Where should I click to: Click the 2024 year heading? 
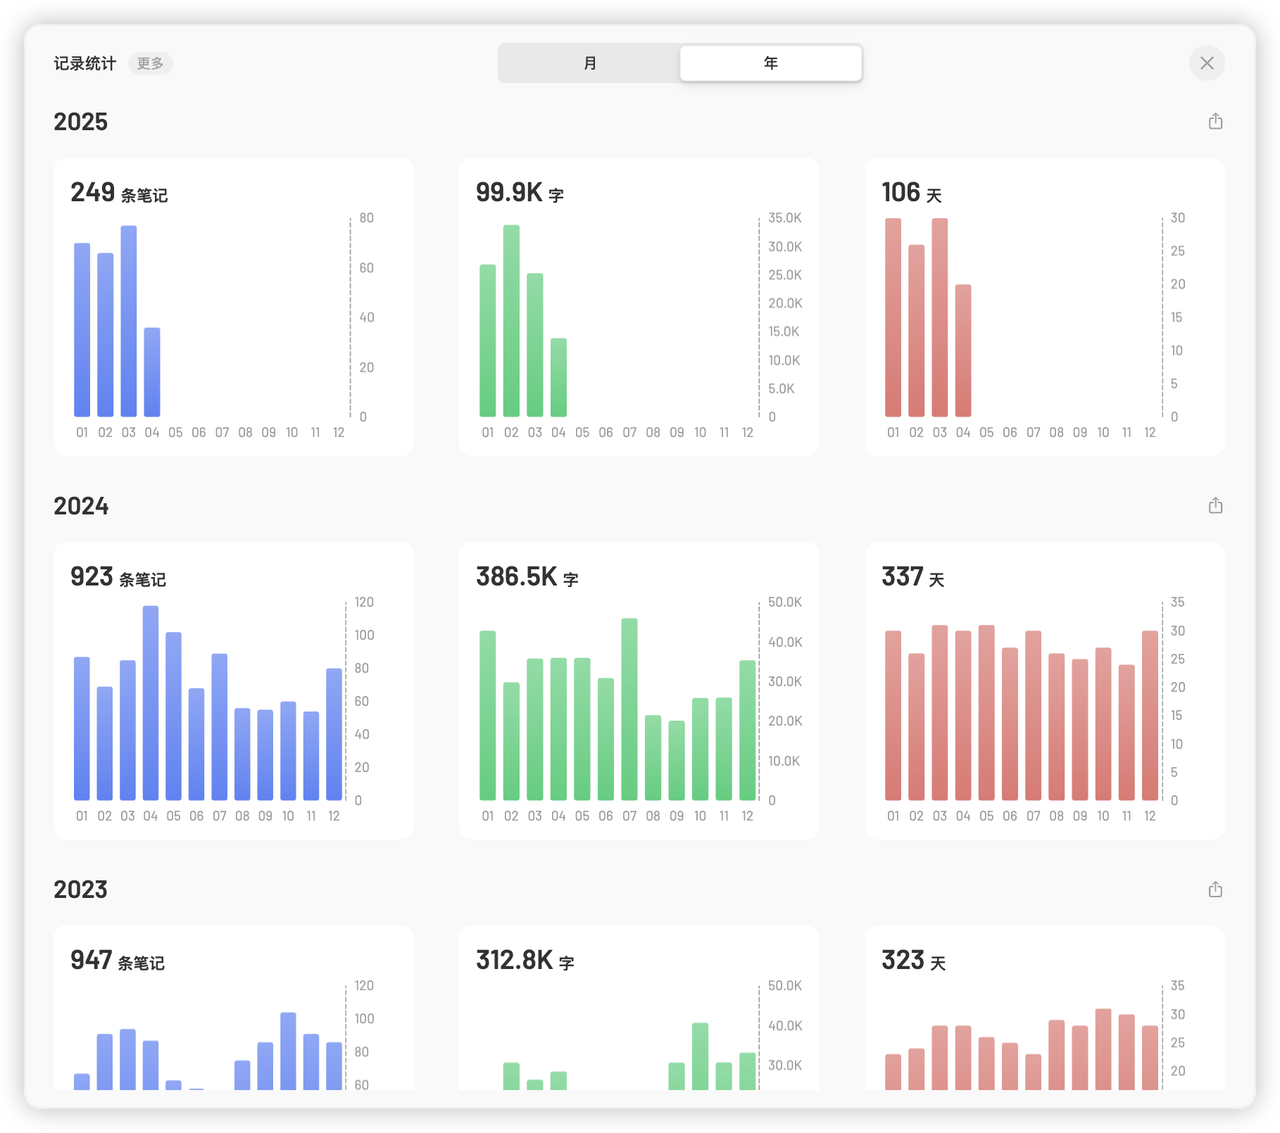pyautogui.click(x=81, y=506)
